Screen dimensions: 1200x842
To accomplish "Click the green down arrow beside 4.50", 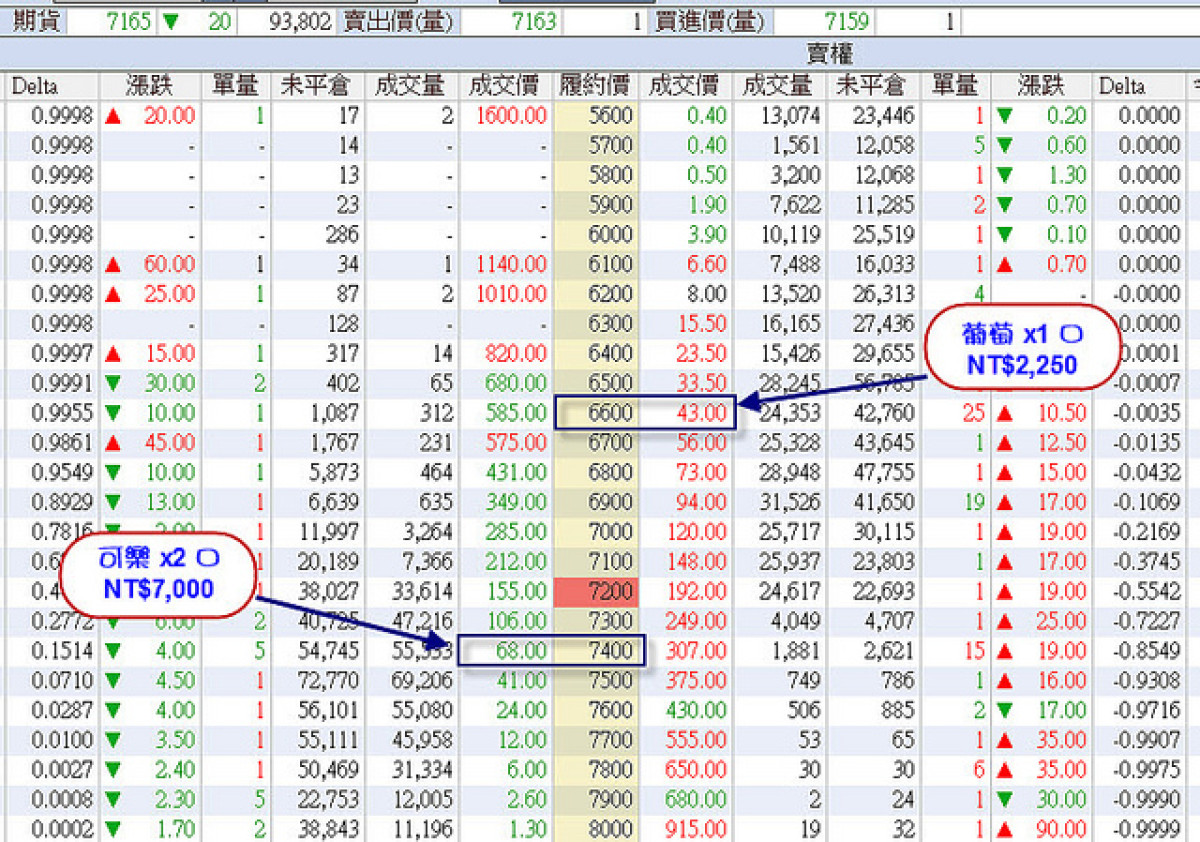I will pyautogui.click(x=113, y=681).
